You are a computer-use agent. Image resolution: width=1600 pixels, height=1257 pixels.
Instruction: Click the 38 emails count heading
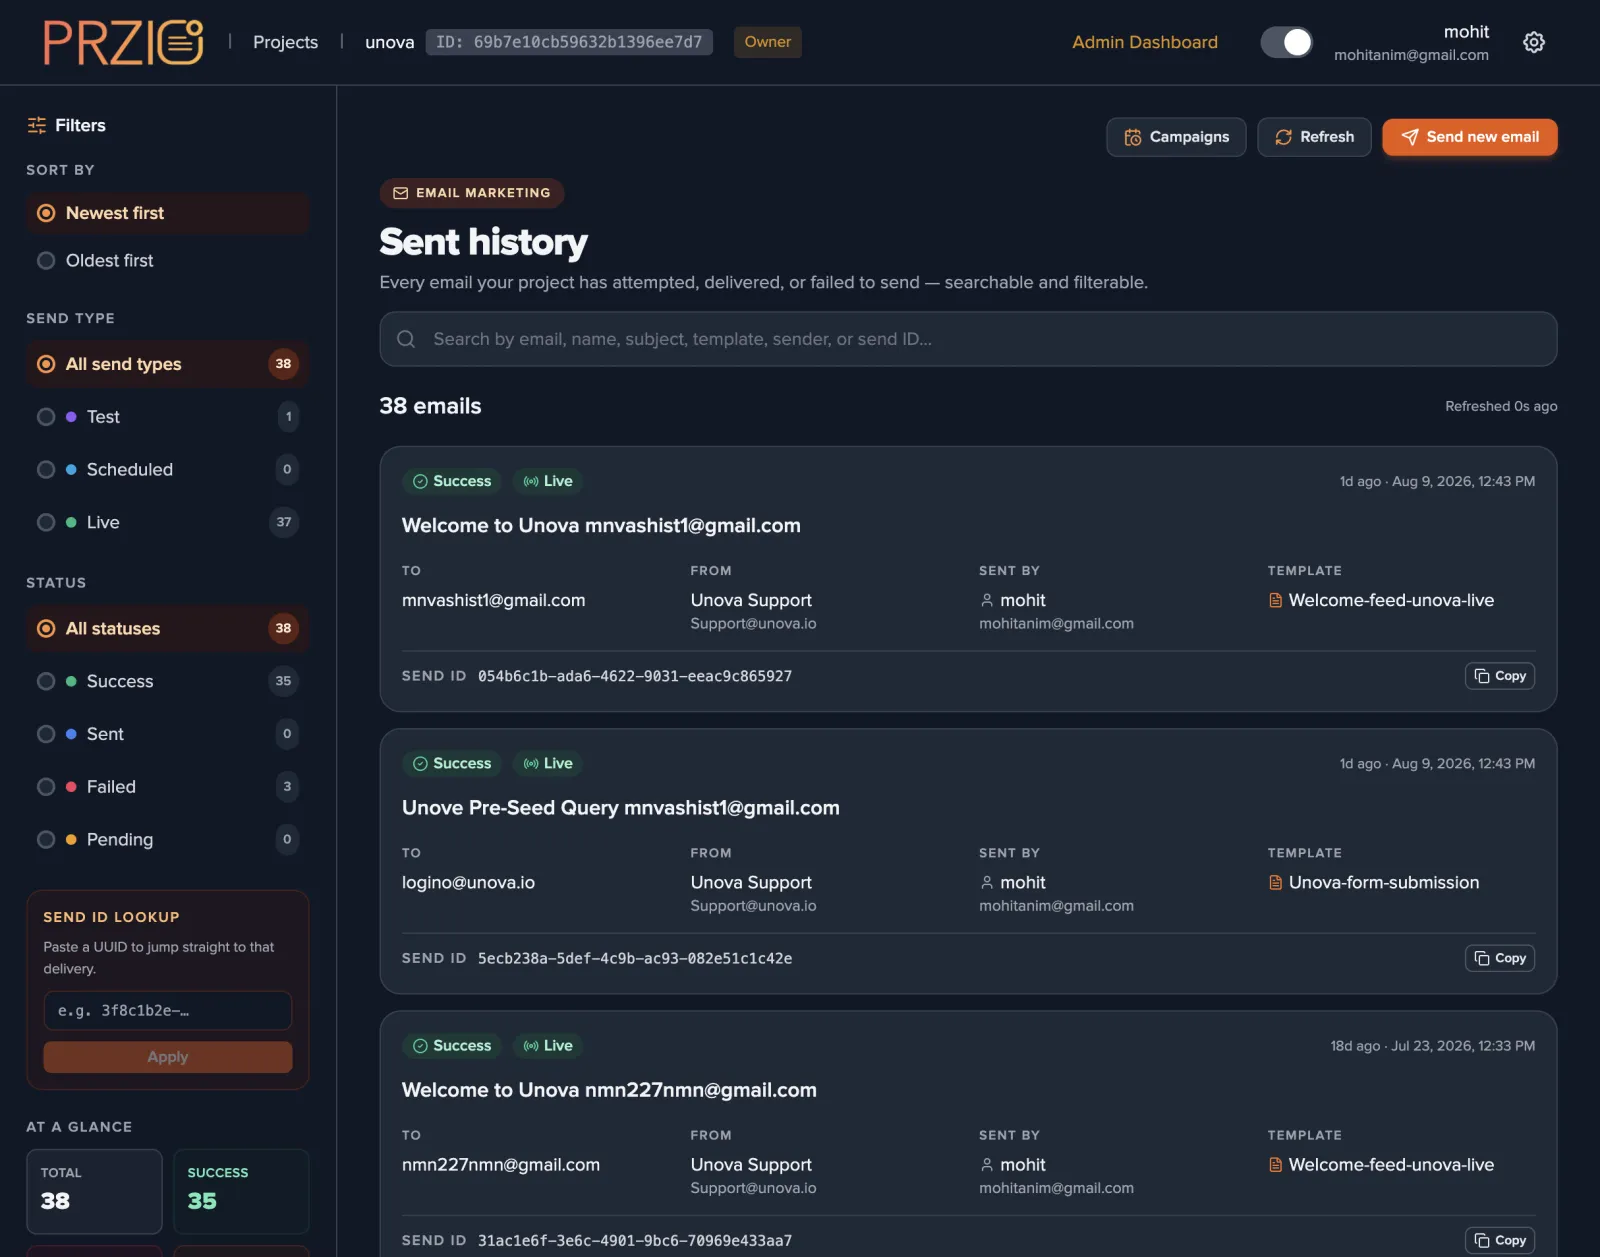[x=430, y=406]
